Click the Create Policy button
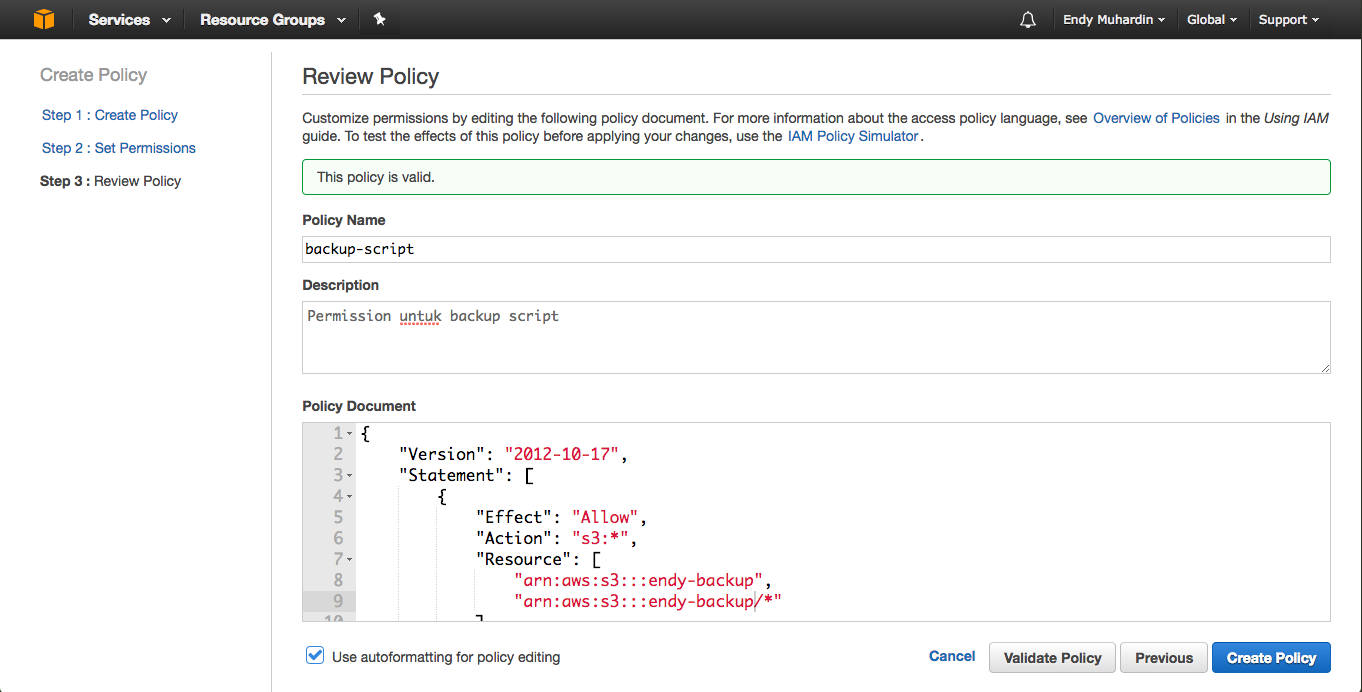Image resolution: width=1362 pixels, height=692 pixels. (x=1271, y=657)
